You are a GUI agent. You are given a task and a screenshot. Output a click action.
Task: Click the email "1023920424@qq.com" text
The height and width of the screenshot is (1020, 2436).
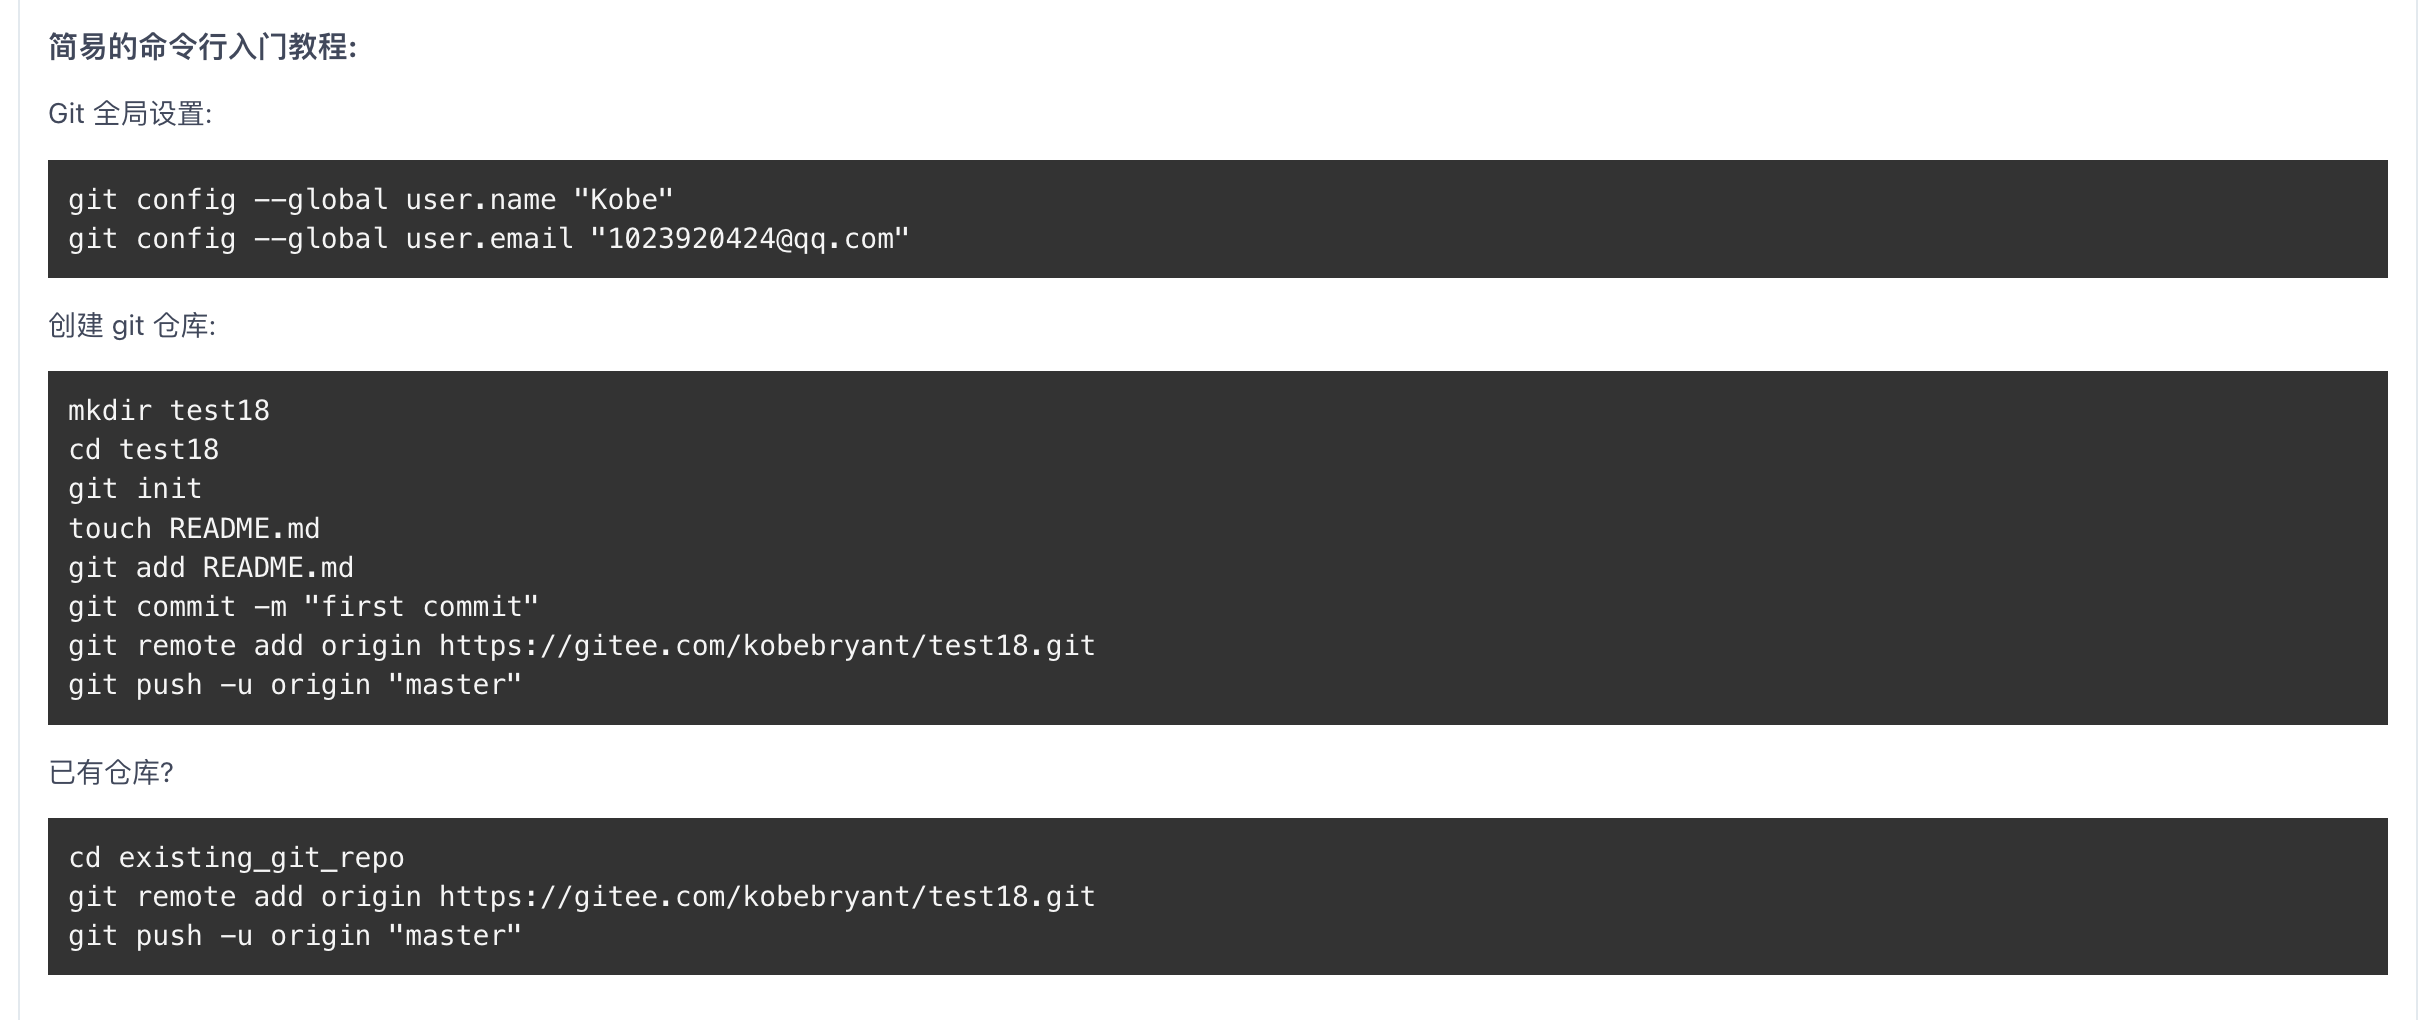click(x=750, y=239)
